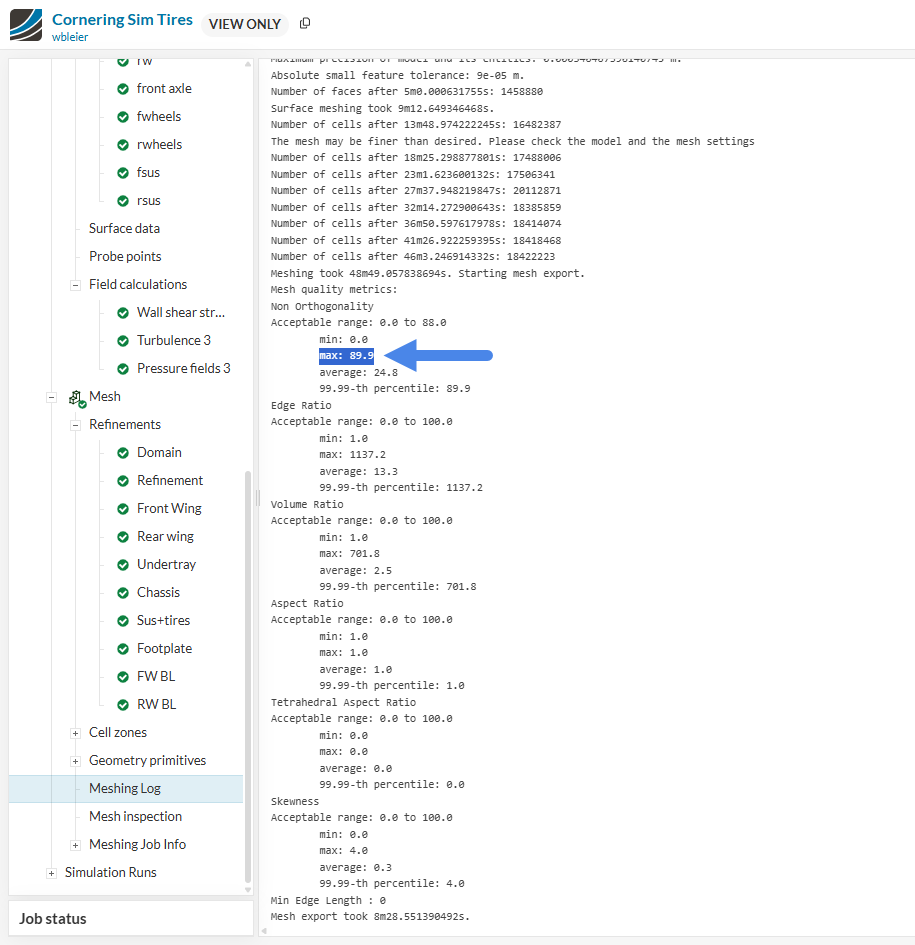Select the FW BL refinement
The image size is (915, 945).
156,676
